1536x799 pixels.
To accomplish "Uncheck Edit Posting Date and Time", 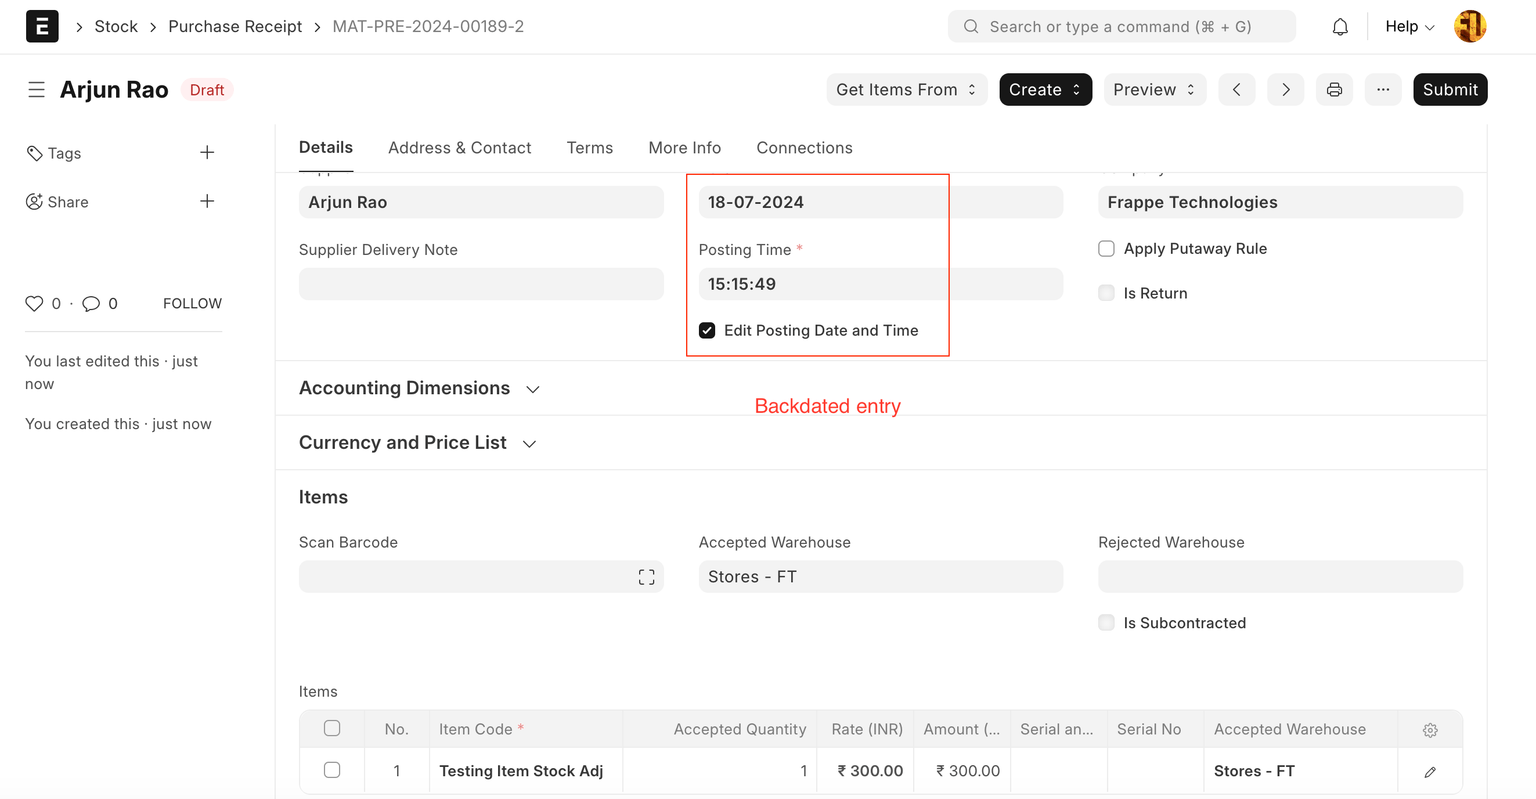I will (707, 330).
